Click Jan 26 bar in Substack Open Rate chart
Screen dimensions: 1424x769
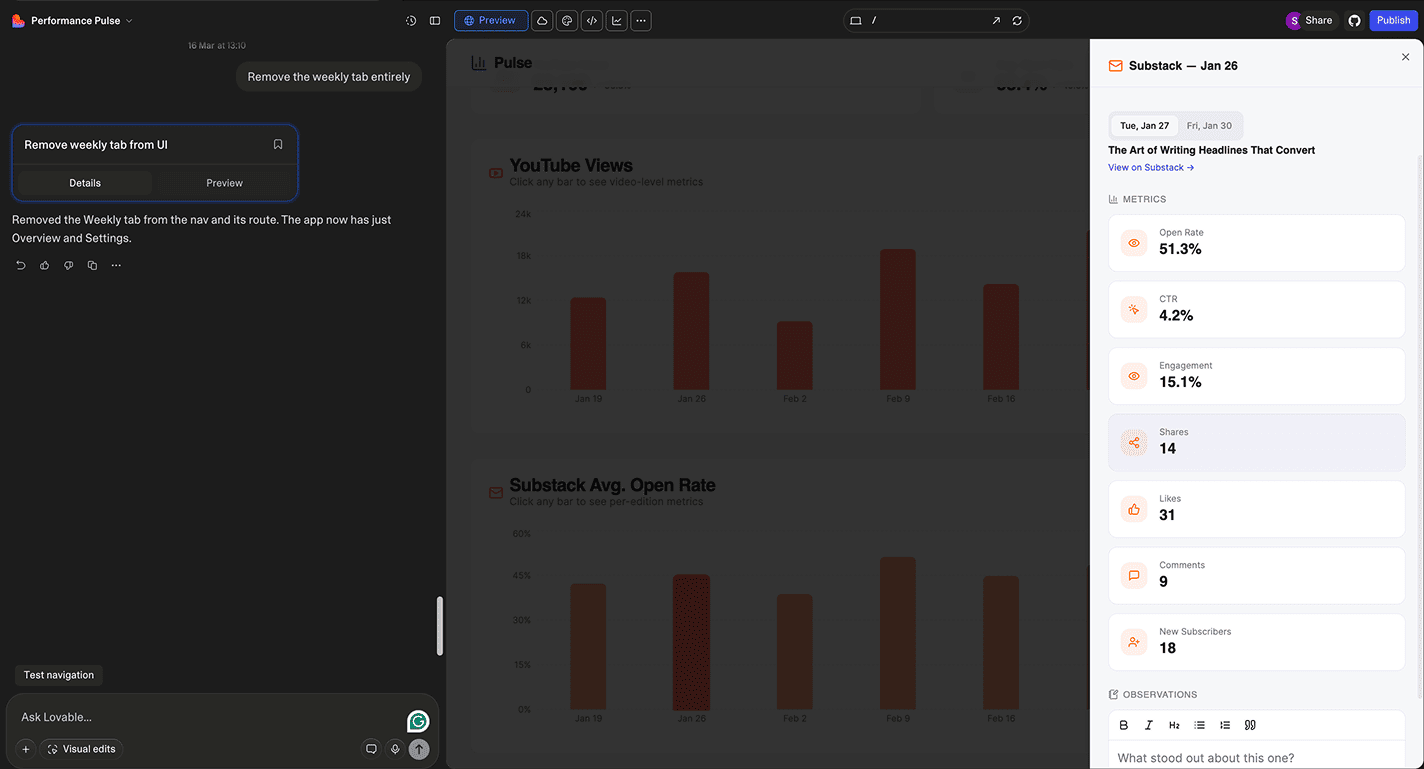[691, 642]
